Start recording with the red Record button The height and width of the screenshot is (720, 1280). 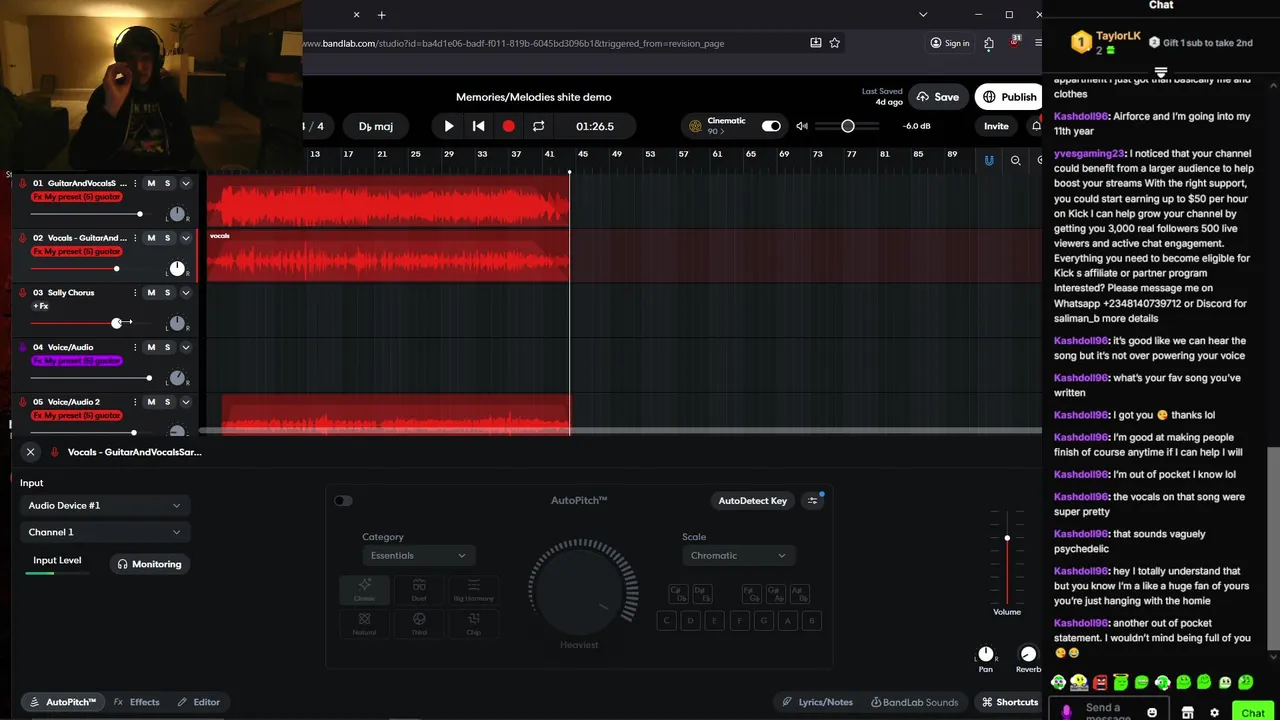coord(508,126)
